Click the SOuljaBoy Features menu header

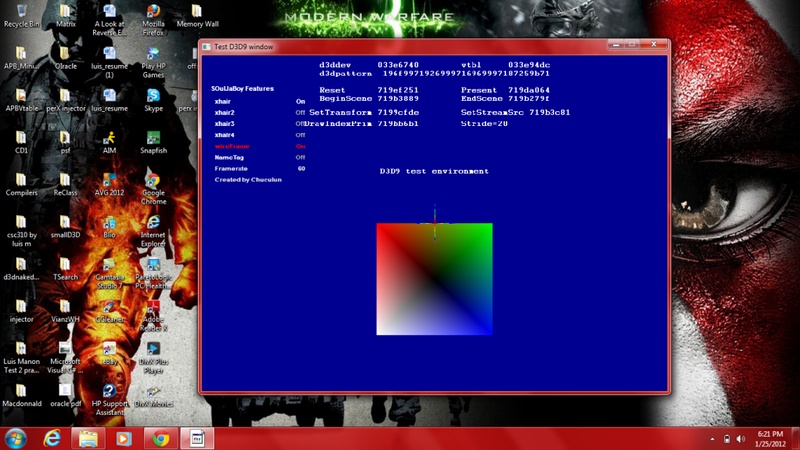(242, 88)
